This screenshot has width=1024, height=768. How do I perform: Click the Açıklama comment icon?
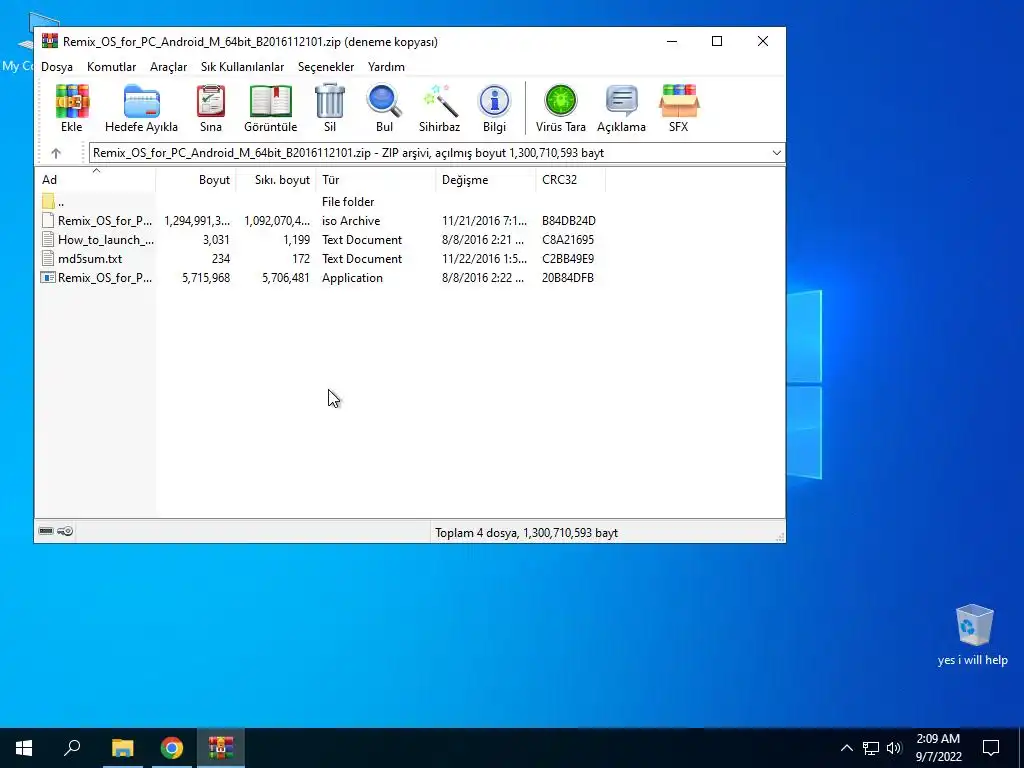pos(621,108)
